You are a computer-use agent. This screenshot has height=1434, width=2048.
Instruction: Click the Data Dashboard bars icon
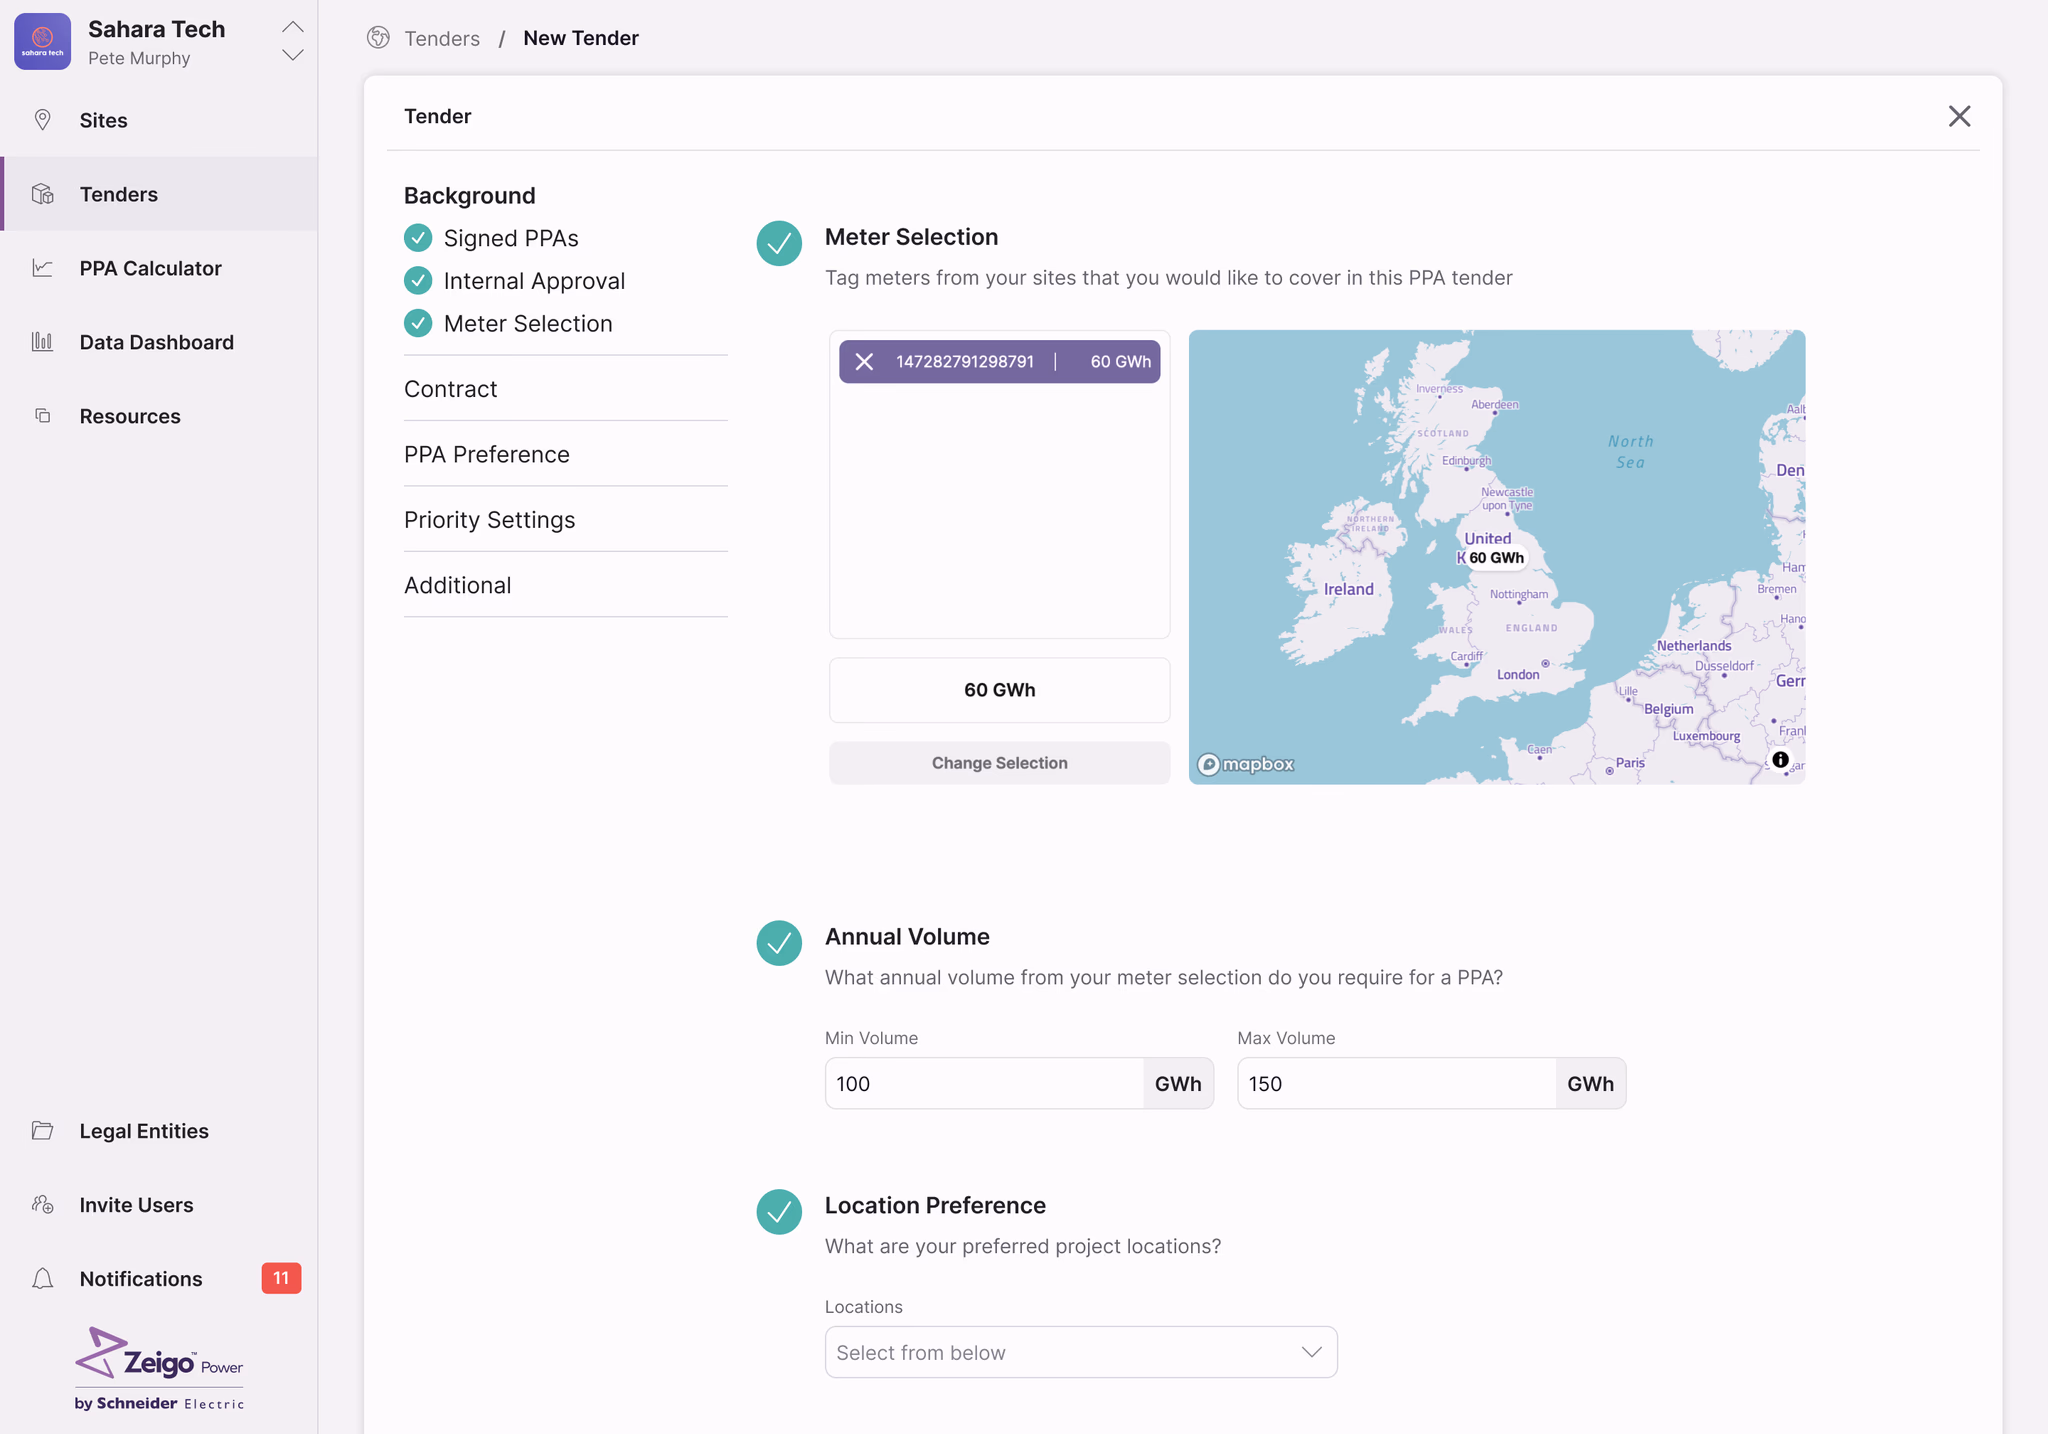[x=42, y=342]
